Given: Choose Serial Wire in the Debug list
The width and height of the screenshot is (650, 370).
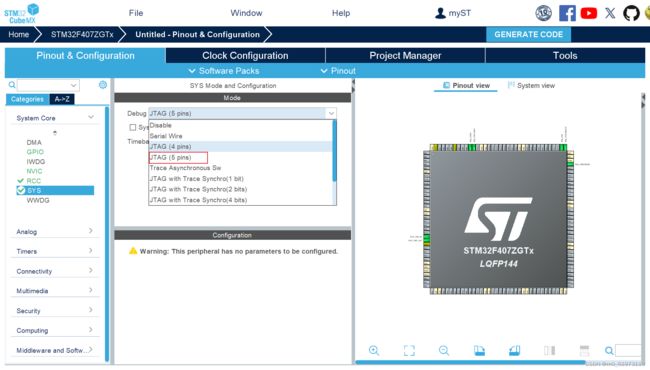Looking at the screenshot, I should point(240,136).
